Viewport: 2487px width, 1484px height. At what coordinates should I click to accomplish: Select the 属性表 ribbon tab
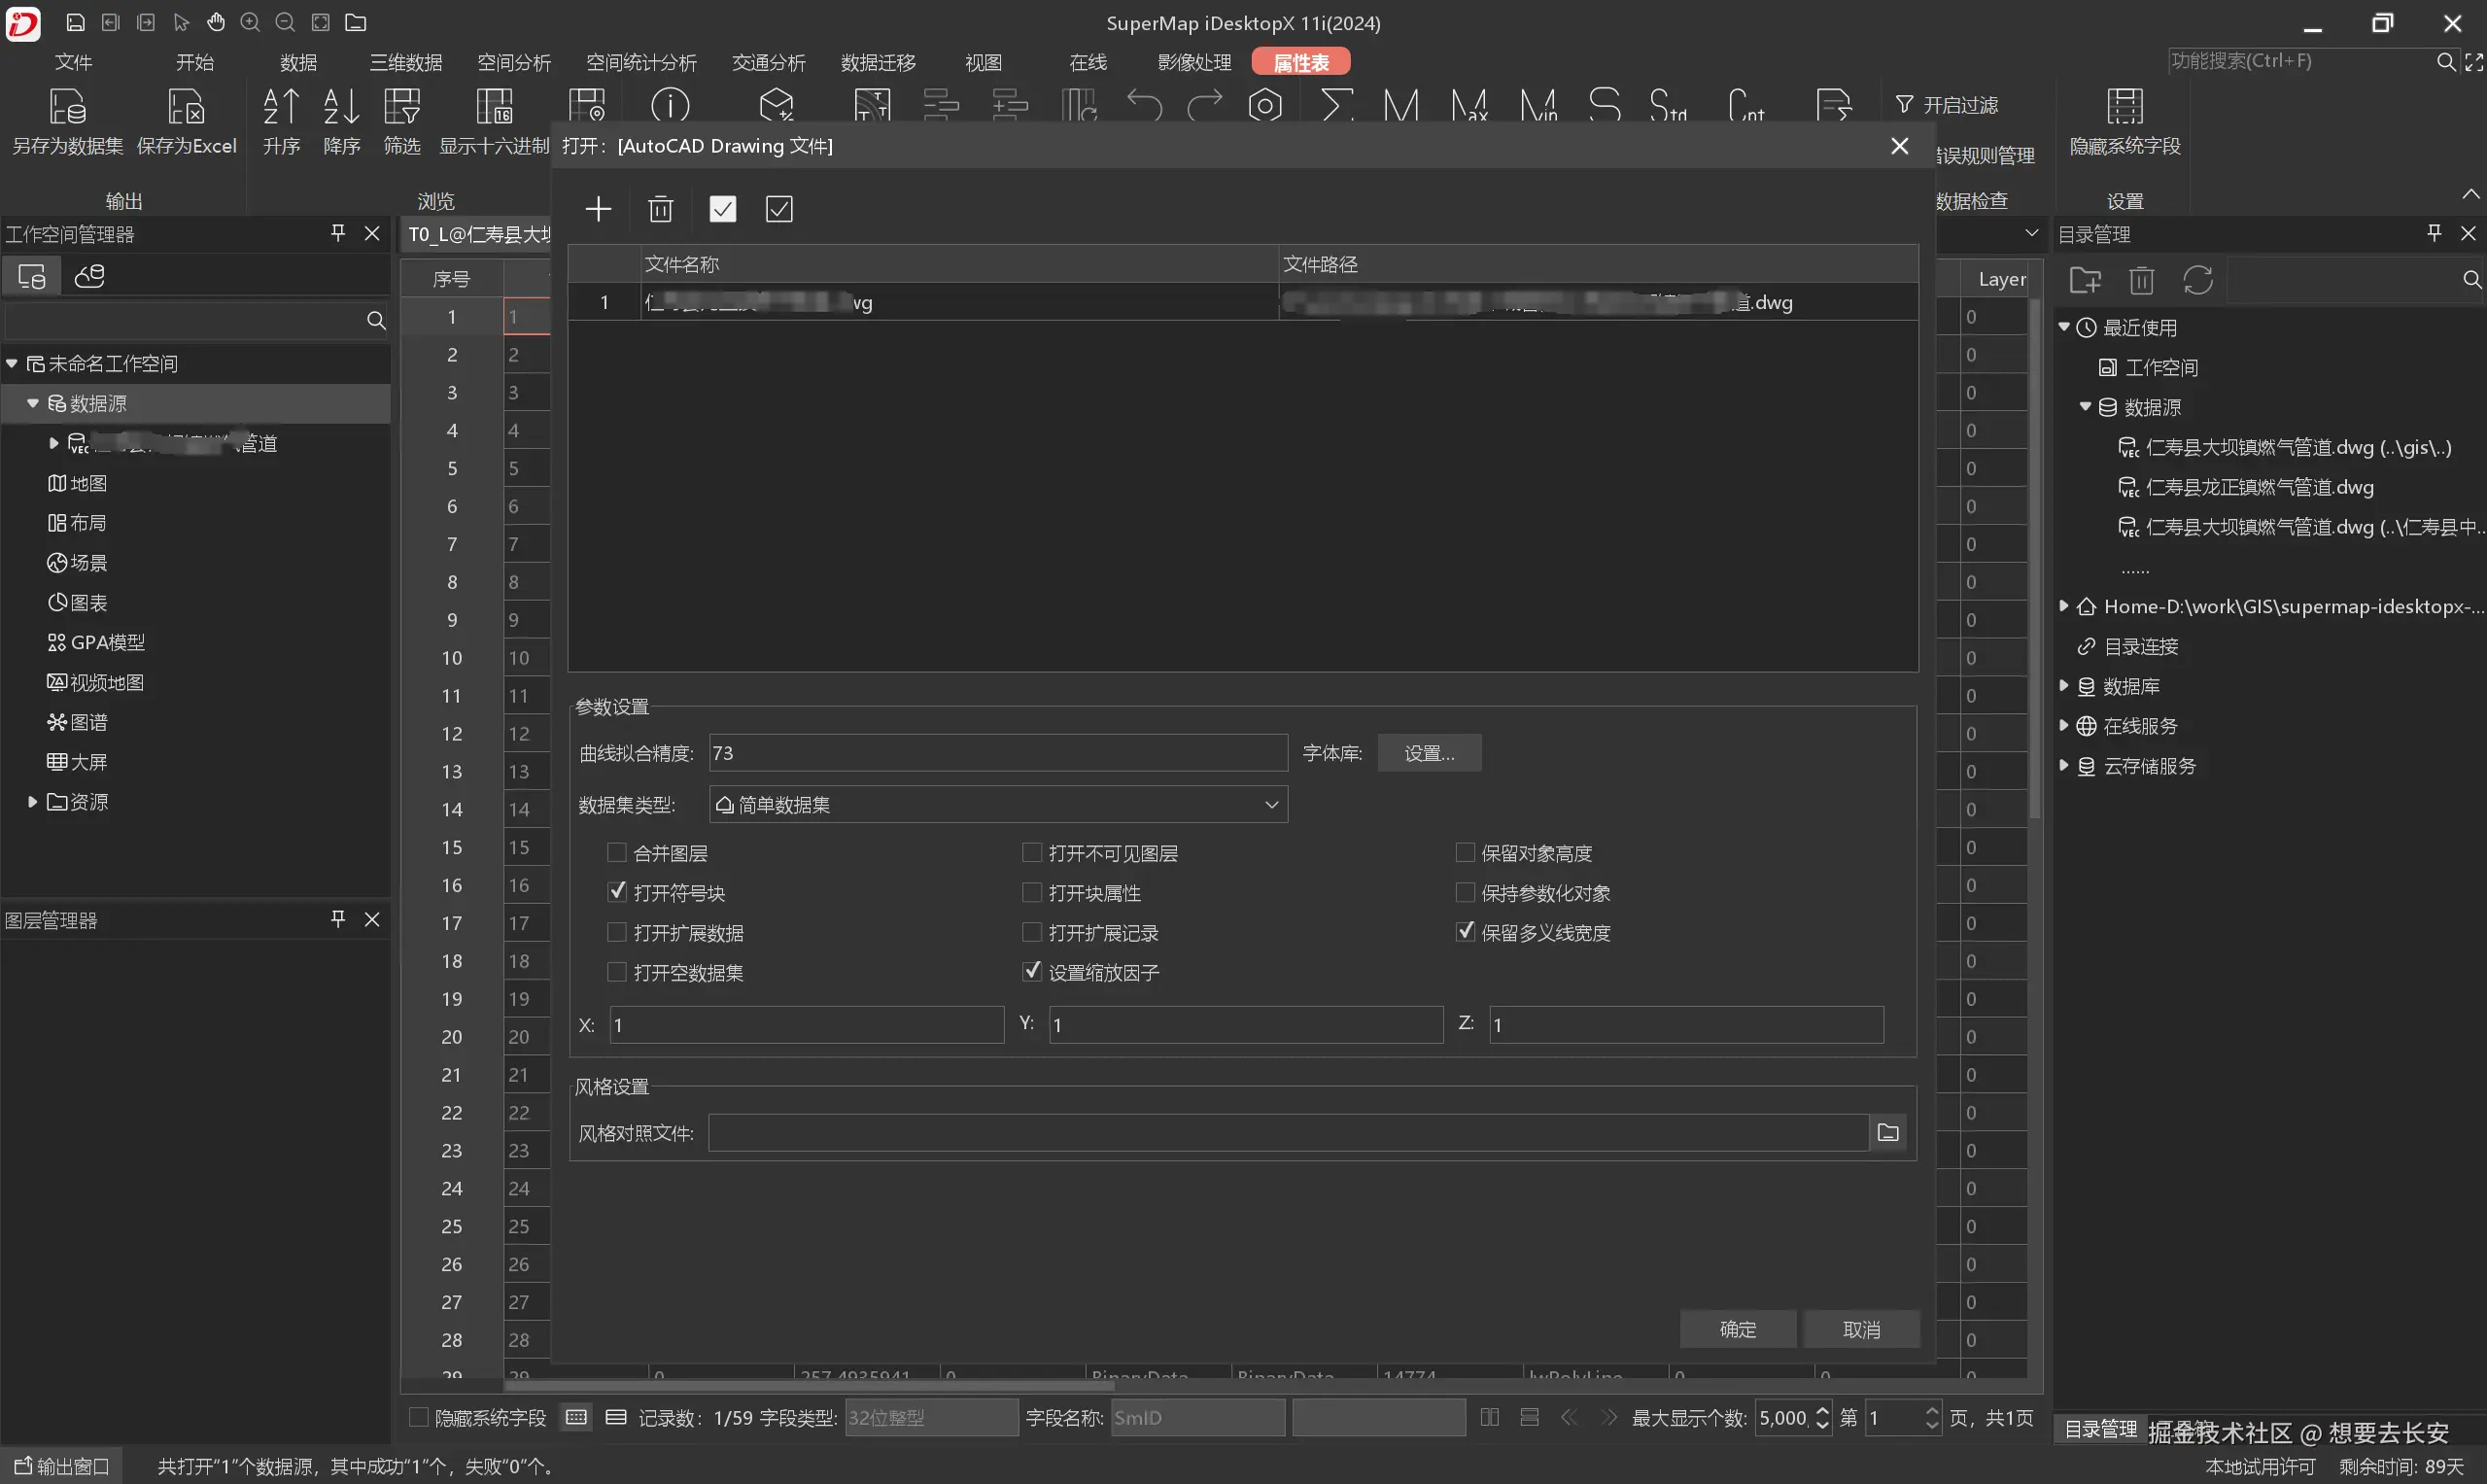click(x=1301, y=62)
